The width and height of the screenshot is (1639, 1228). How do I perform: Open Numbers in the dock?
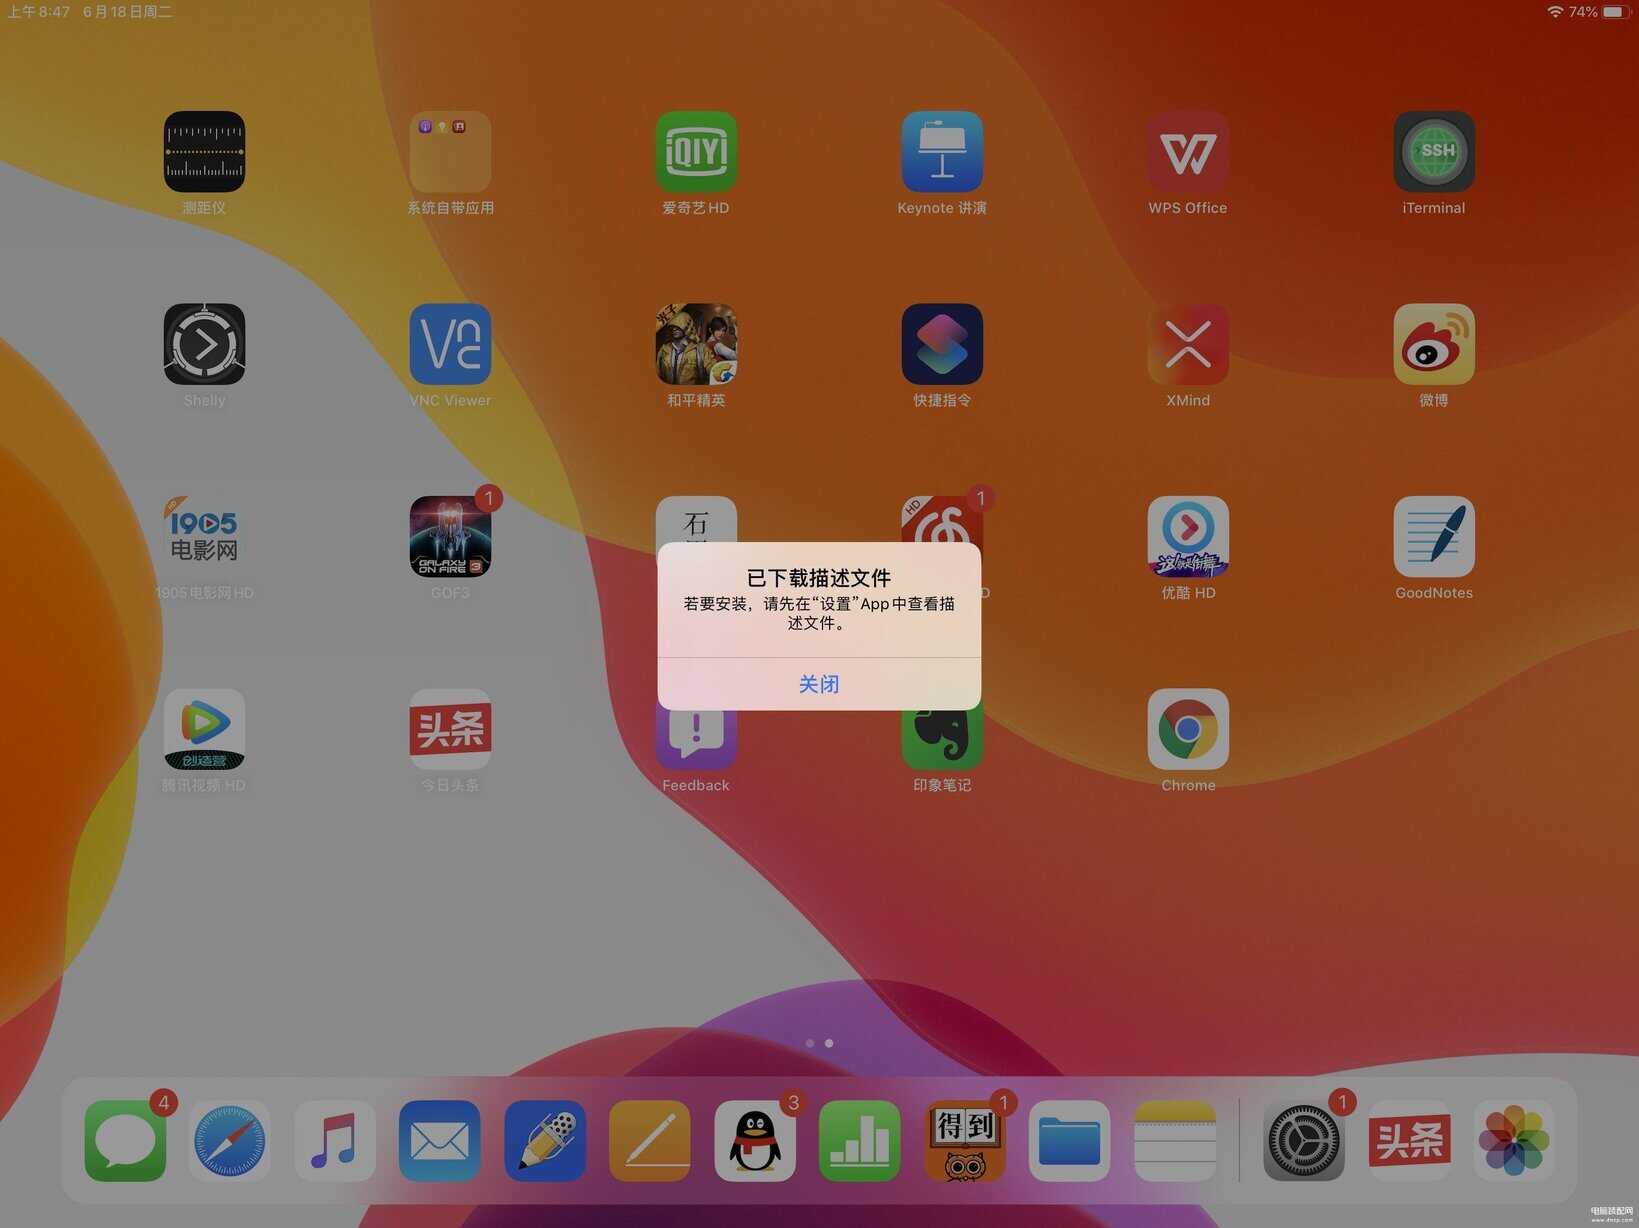pos(860,1141)
